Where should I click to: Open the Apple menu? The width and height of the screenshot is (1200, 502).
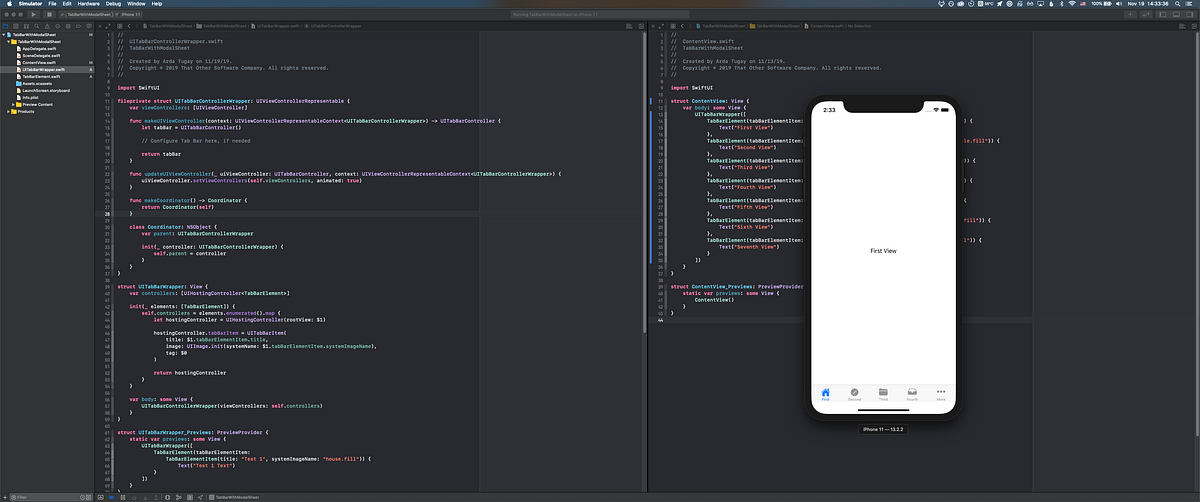coord(9,4)
